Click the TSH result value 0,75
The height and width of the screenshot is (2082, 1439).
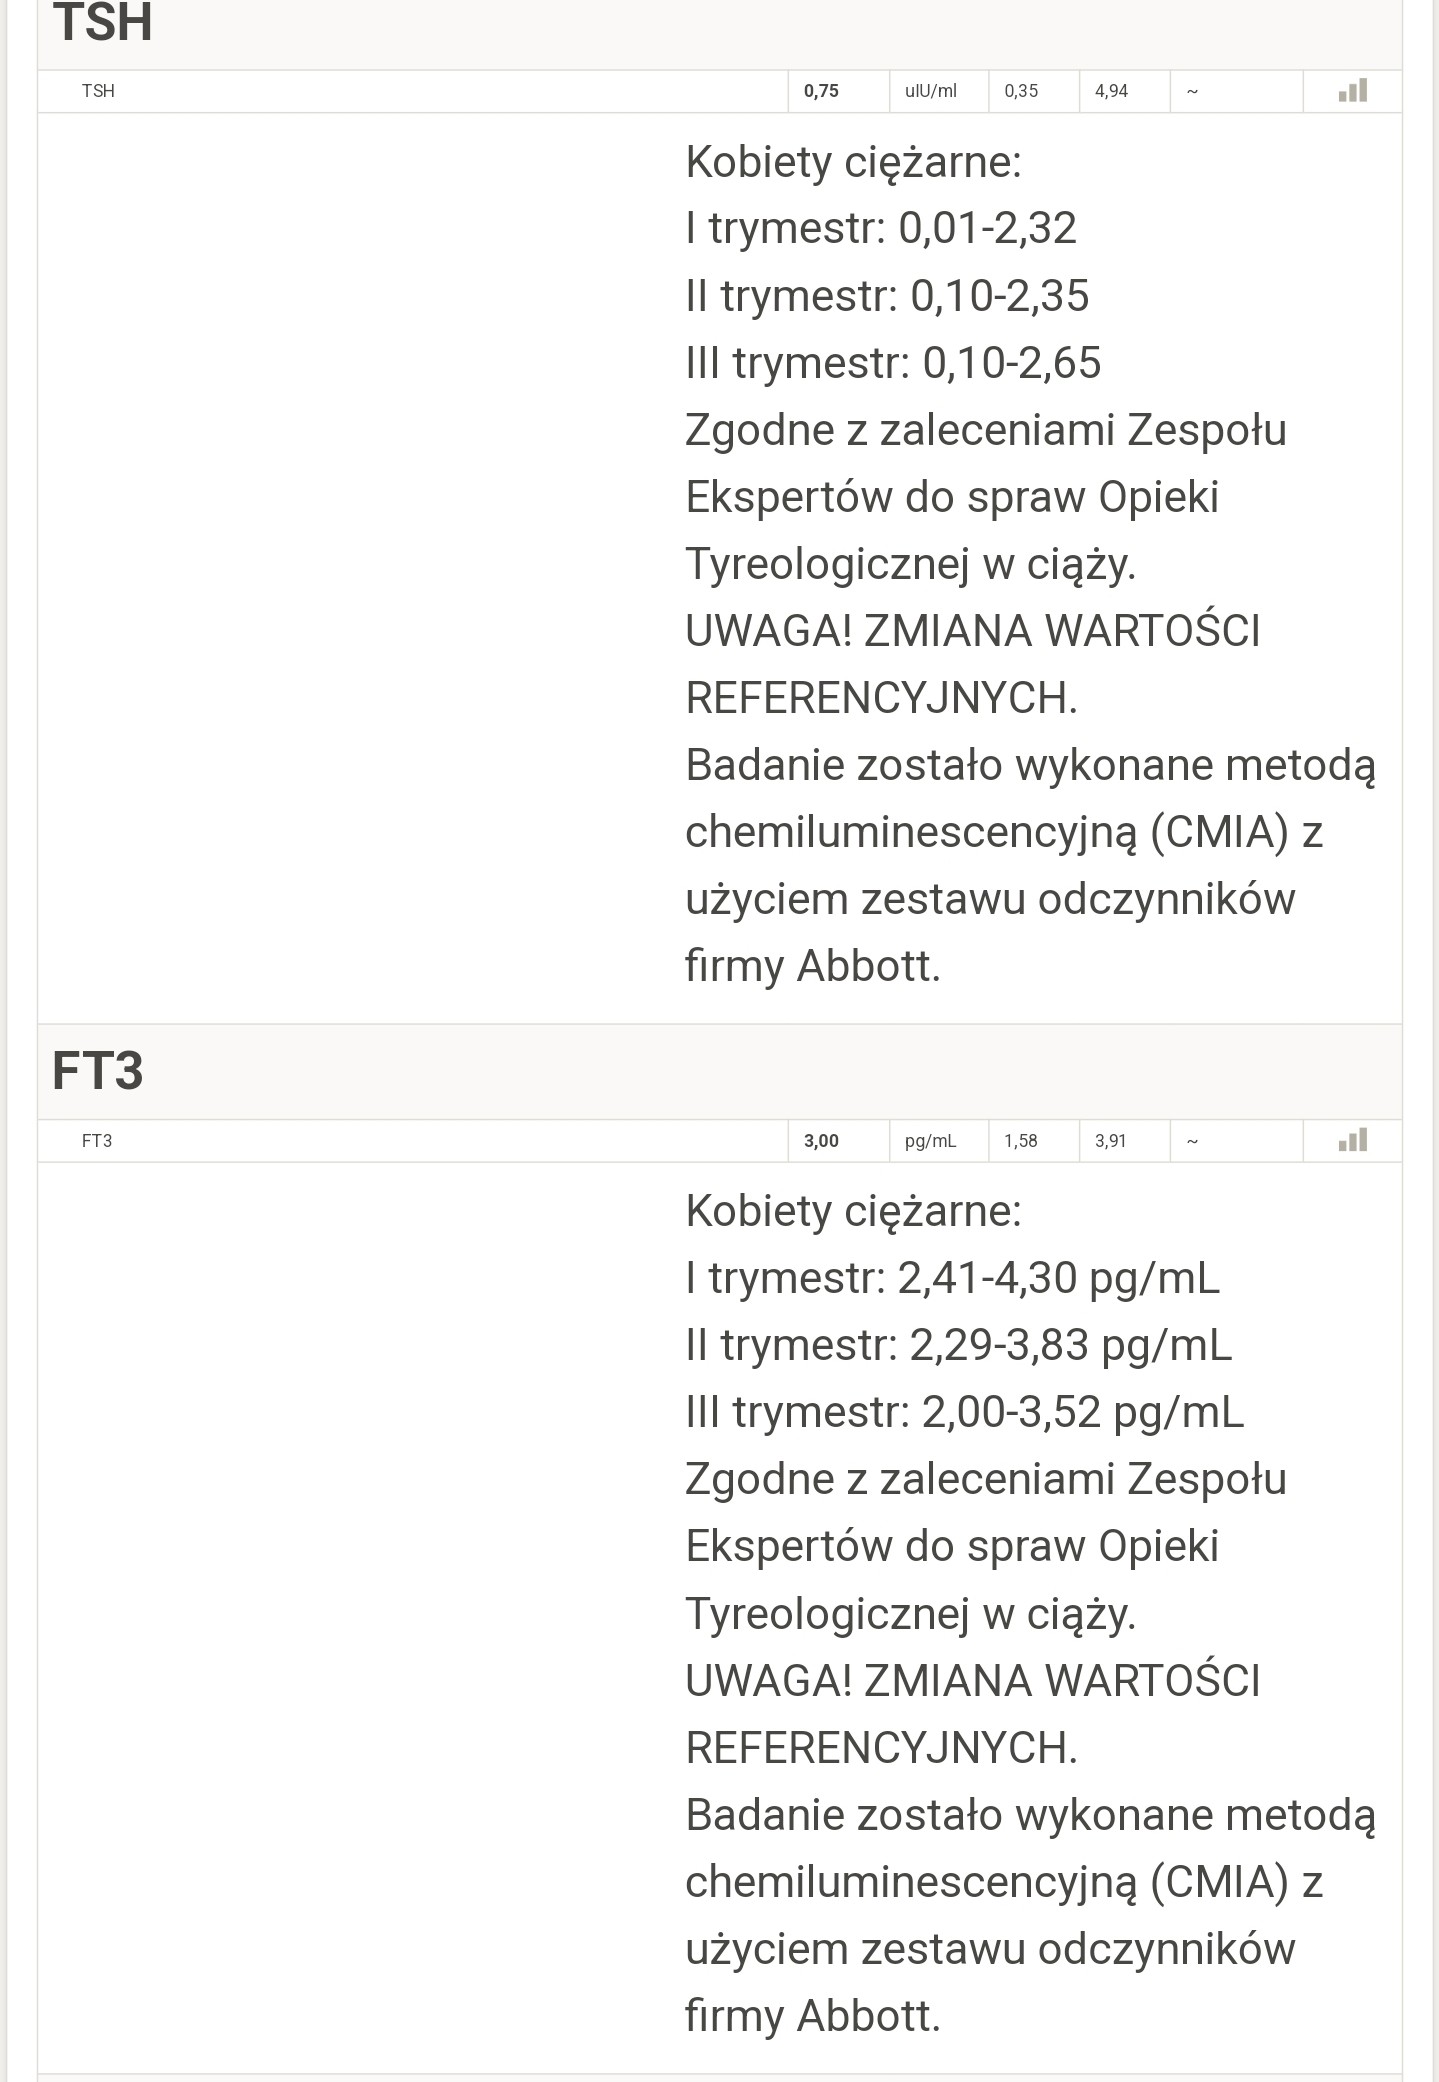(821, 91)
